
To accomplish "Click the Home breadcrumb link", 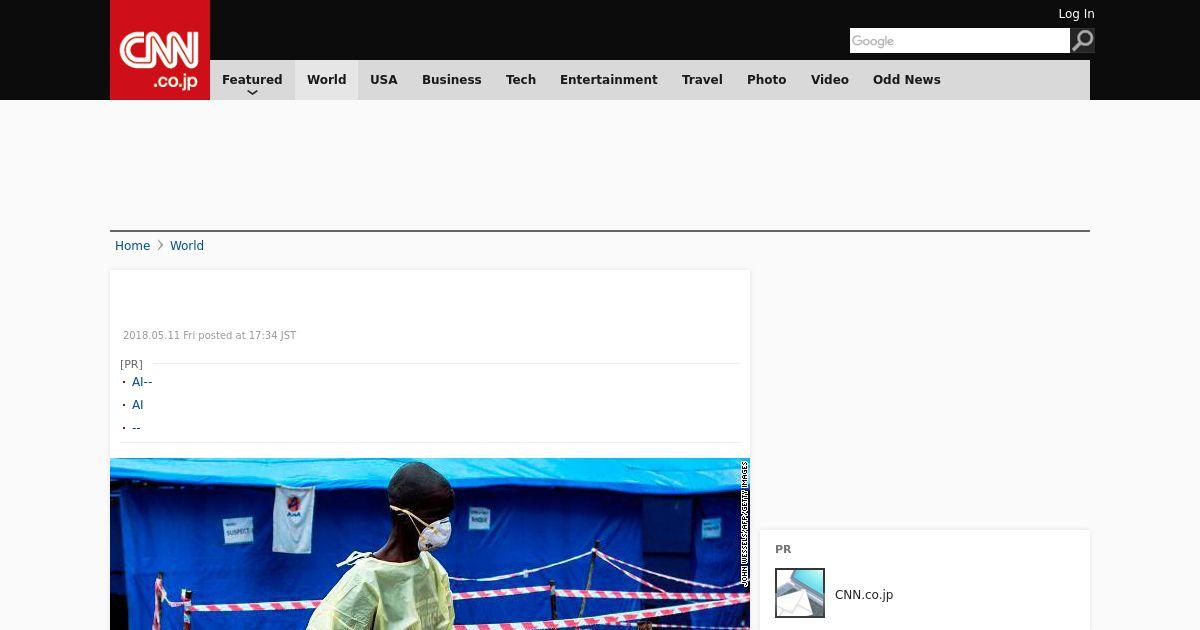I will point(132,246).
